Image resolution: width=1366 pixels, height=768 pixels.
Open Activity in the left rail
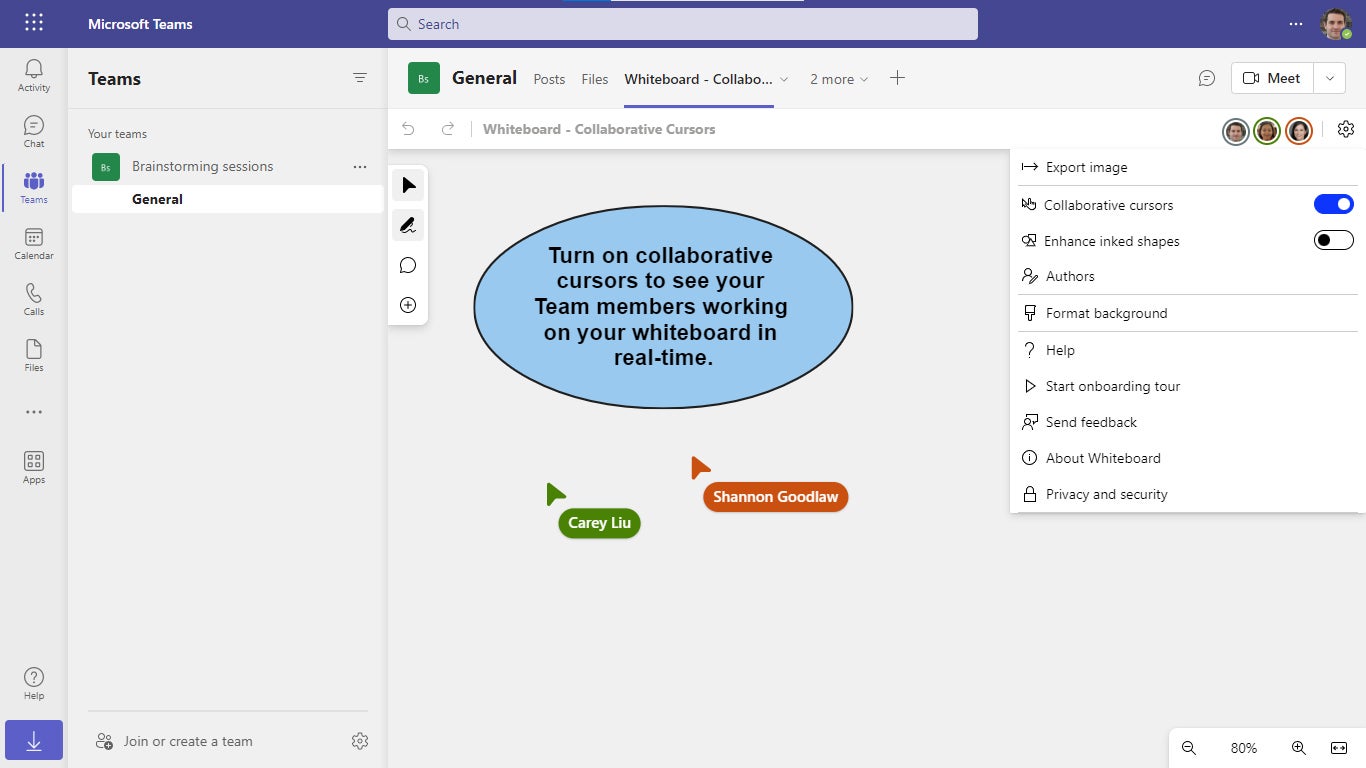34,76
